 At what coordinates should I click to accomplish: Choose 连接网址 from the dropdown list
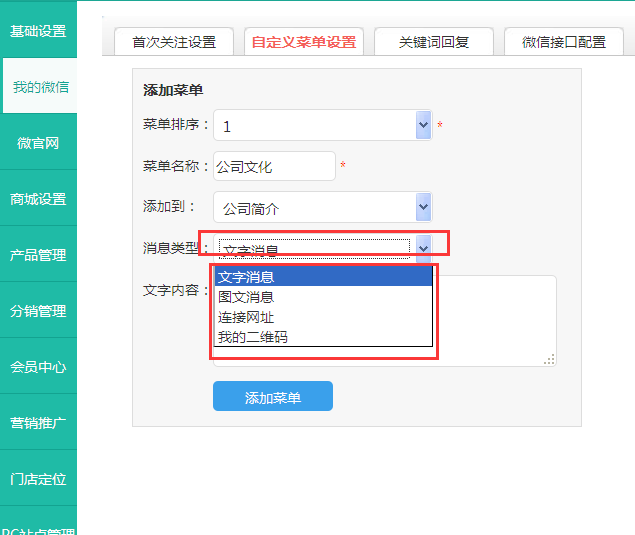[x=246, y=317]
